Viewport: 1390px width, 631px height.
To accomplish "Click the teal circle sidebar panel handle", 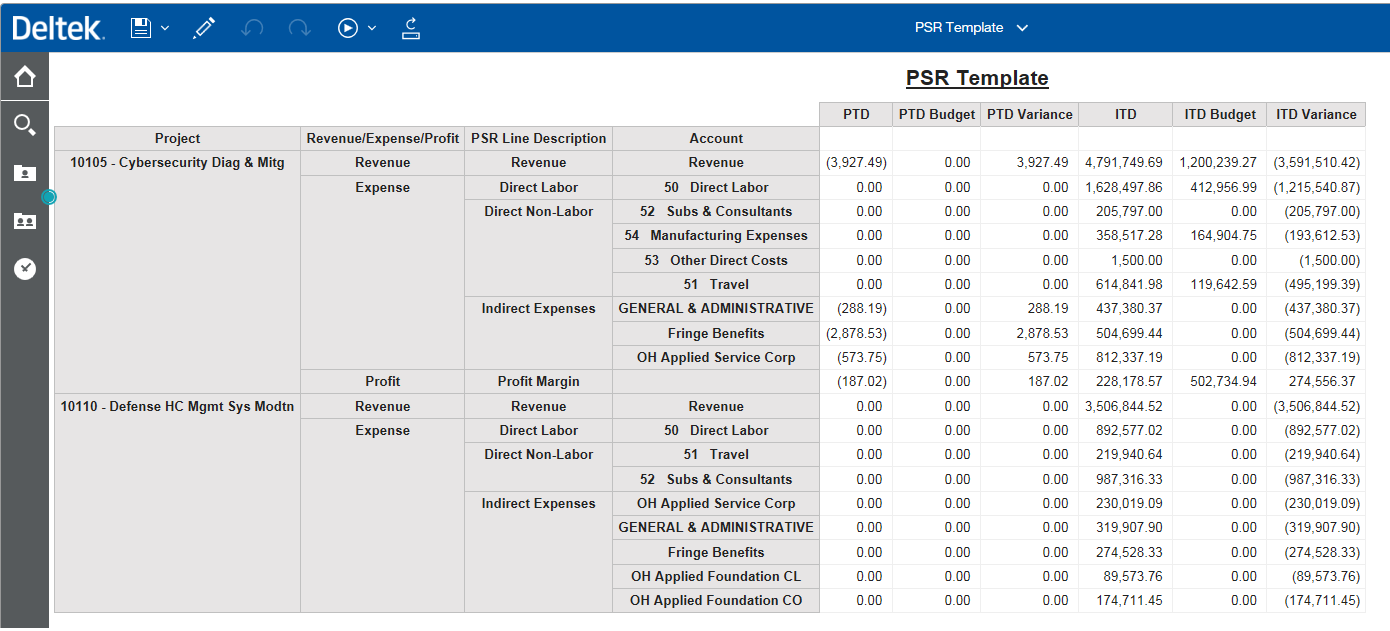I will click(49, 197).
